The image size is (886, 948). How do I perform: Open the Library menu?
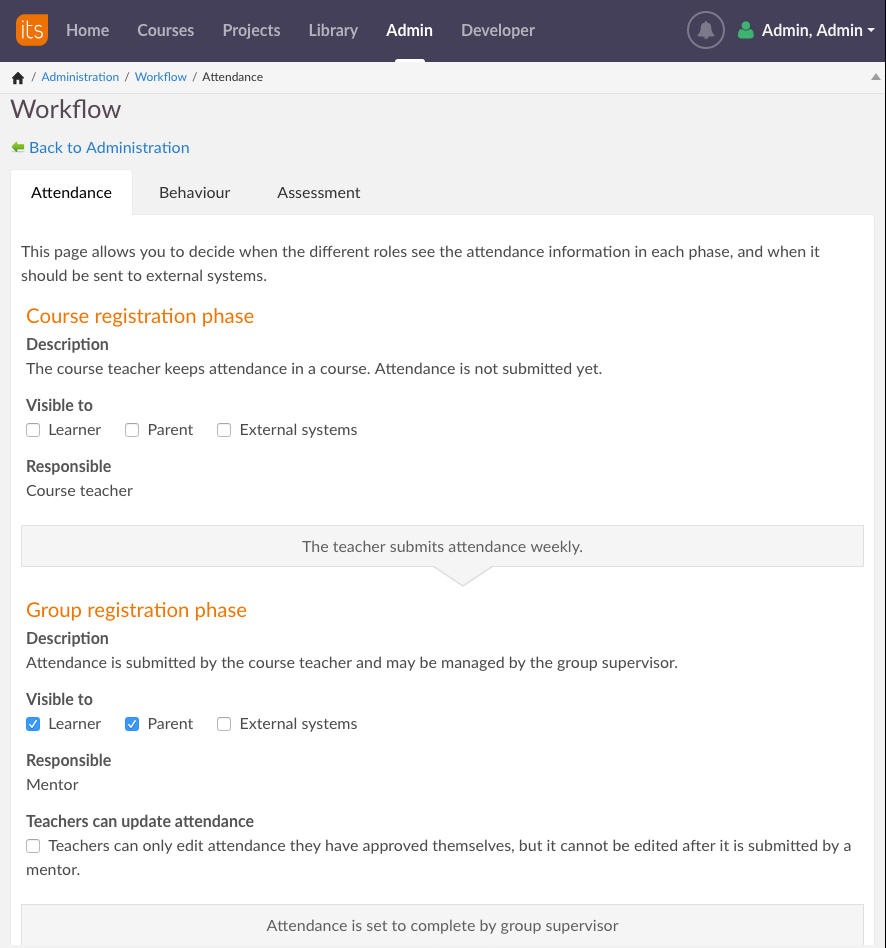point(333,30)
